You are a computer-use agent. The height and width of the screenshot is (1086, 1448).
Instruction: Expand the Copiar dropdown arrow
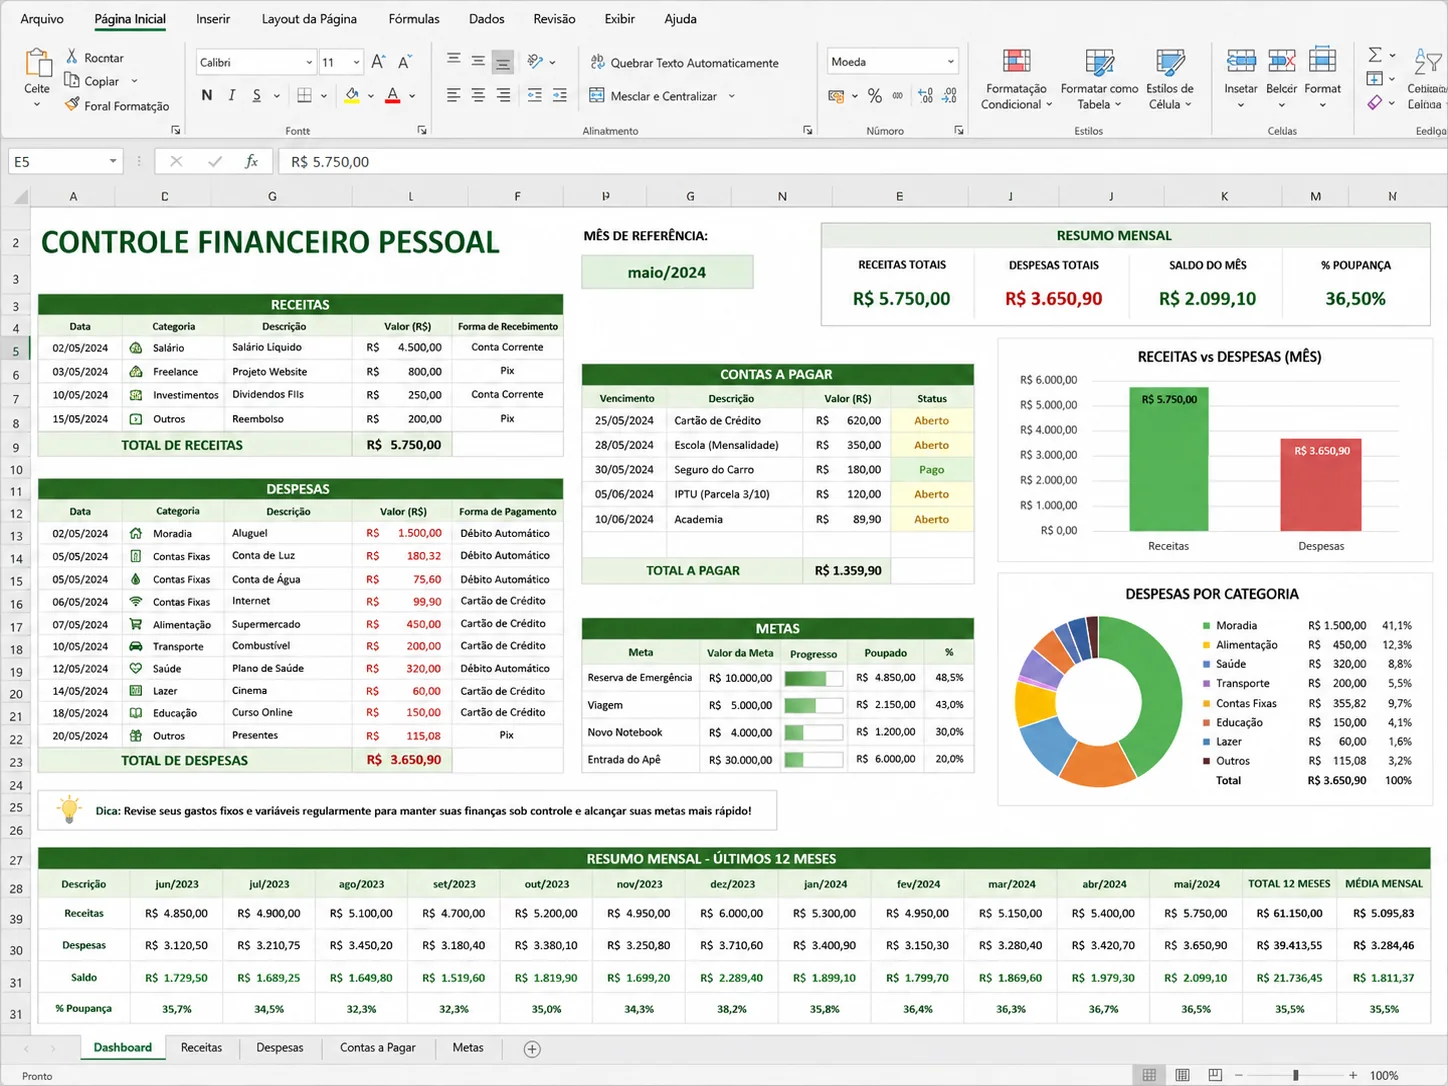134,81
